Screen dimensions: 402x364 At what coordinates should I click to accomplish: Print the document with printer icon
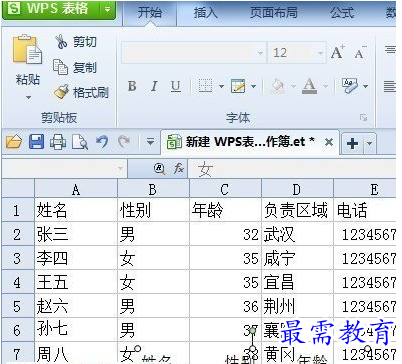pyautogui.click(x=58, y=142)
